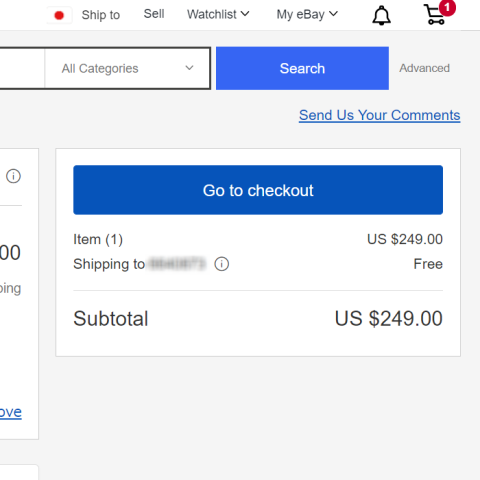Click inside the search text field
The width and height of the screenshot is (480, 480).
[22, 68]
